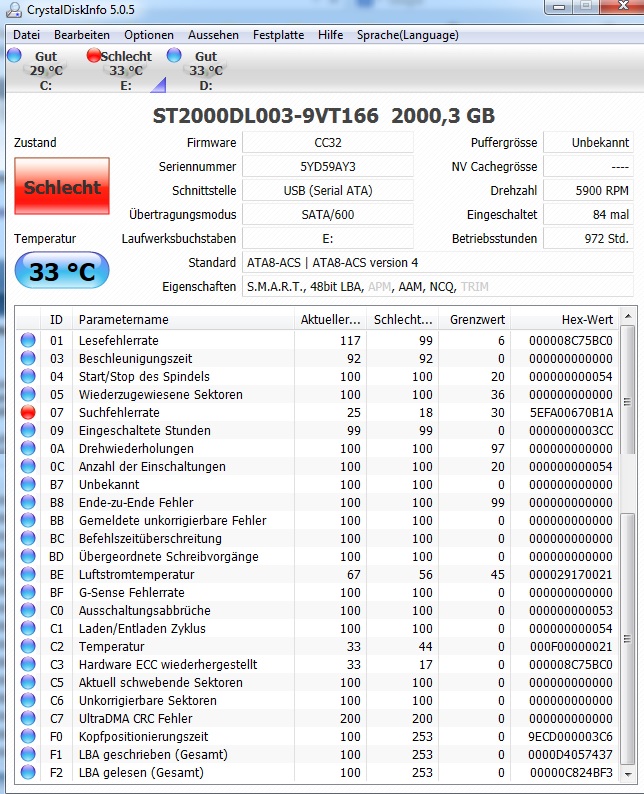Open the Optionen menu
The image size is (644, 794).
(x=149, y=35)
